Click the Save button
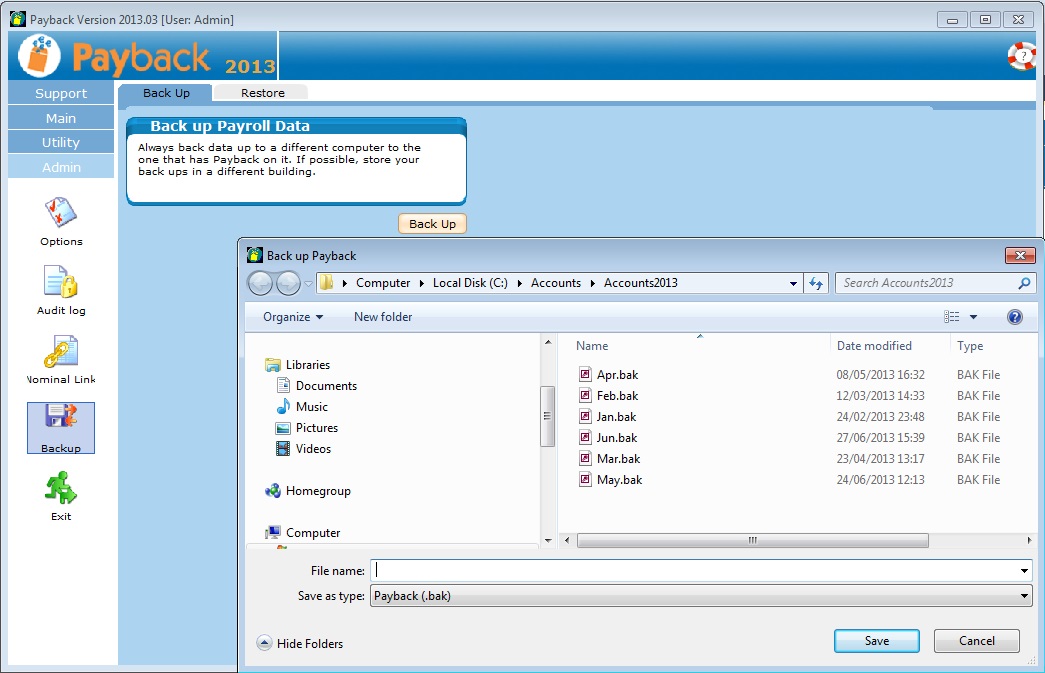 pos(876,641)
